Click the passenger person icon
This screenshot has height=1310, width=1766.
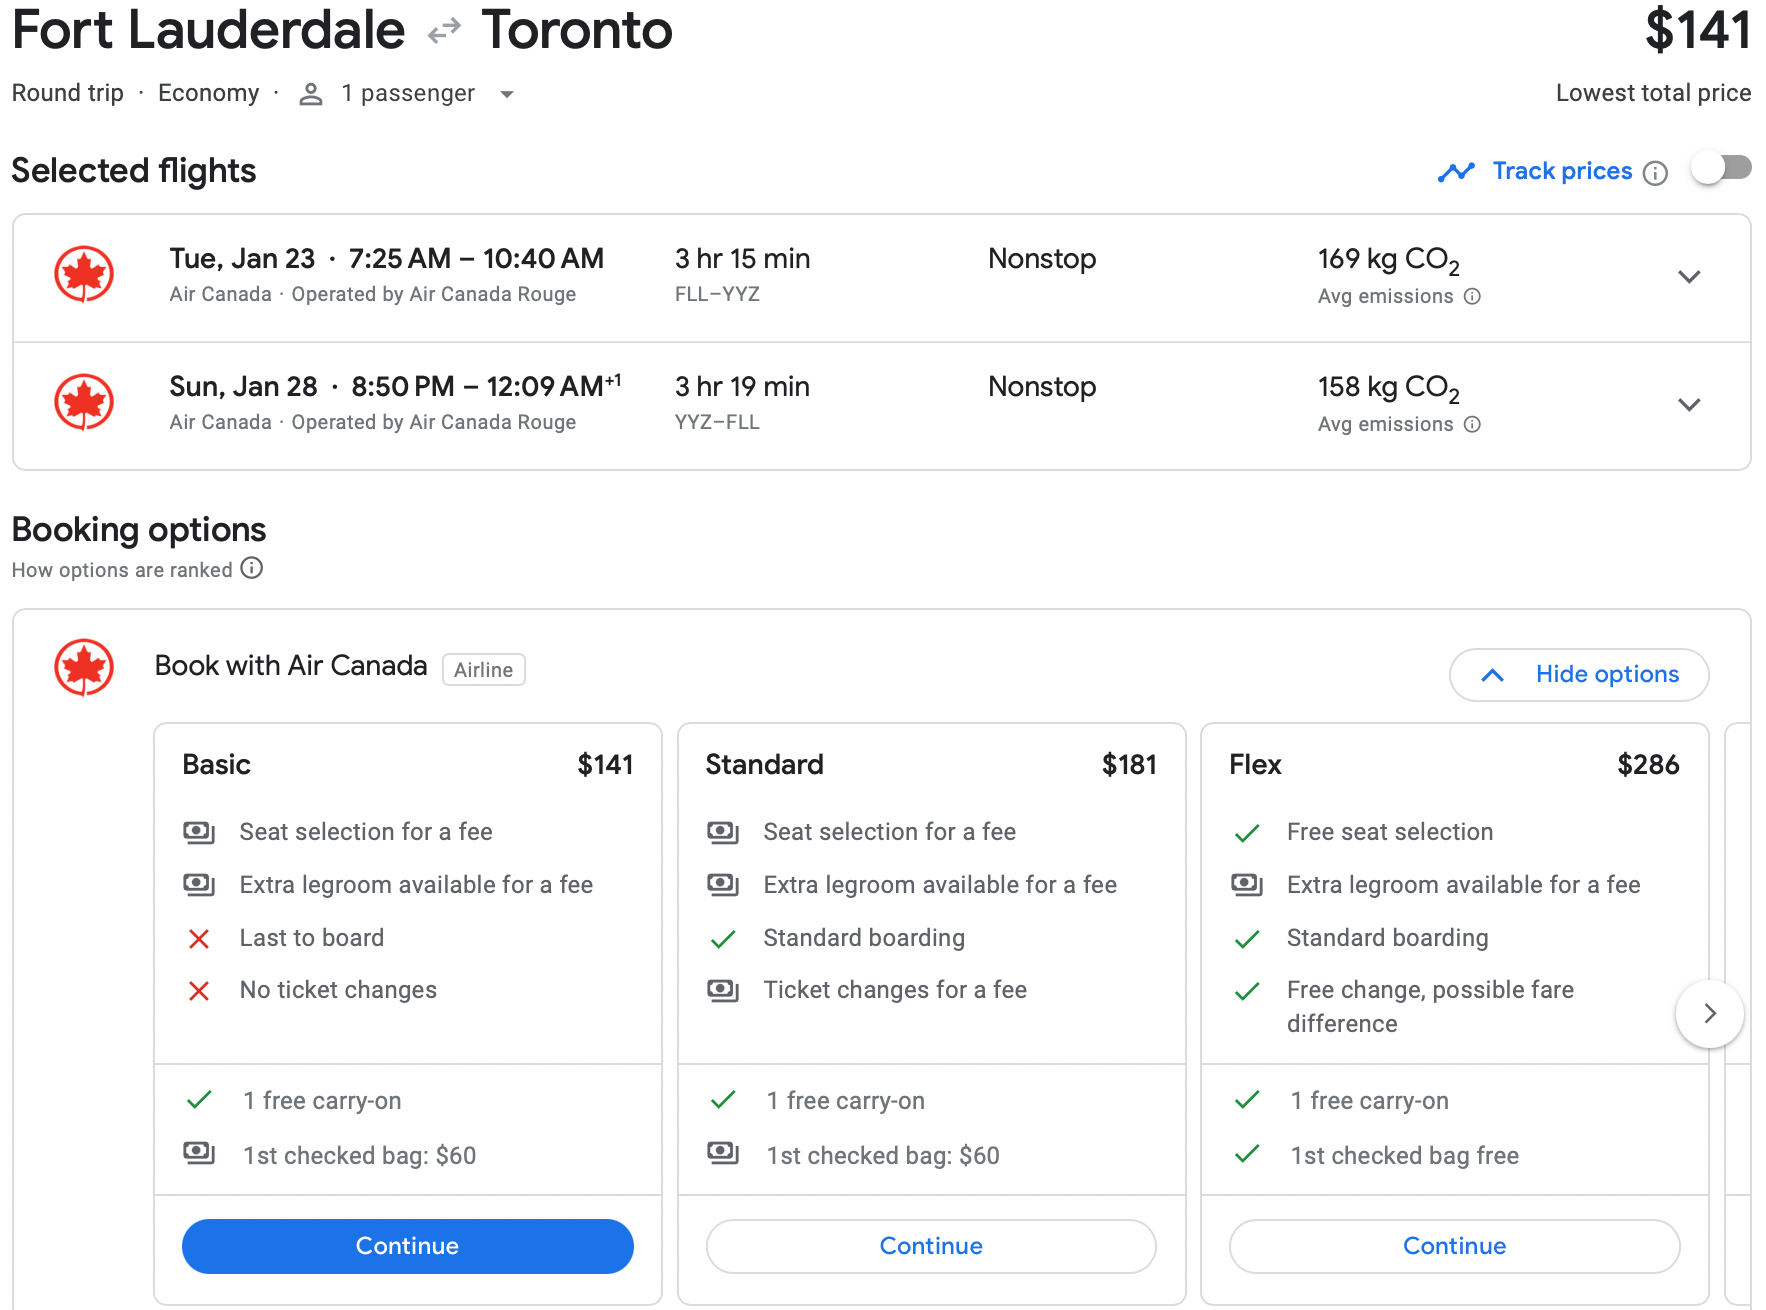[311, 94]
